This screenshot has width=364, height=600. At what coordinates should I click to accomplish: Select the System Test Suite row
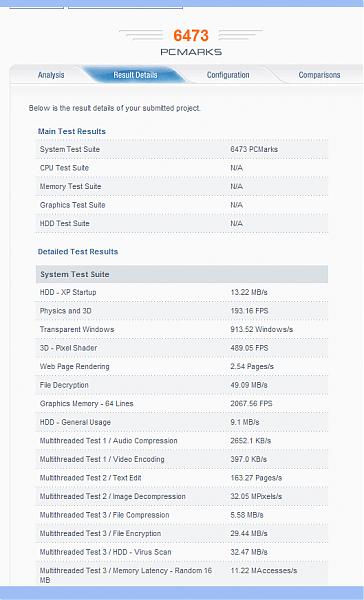(x=182, y=149)
